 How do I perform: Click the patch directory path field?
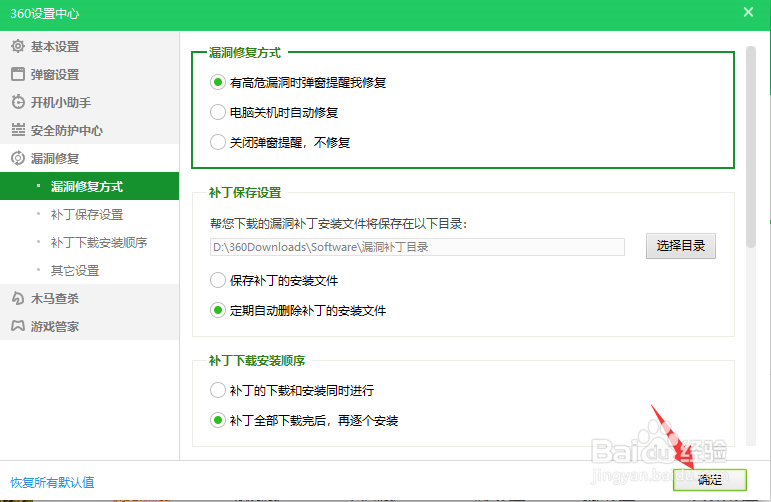pos(417,247)
